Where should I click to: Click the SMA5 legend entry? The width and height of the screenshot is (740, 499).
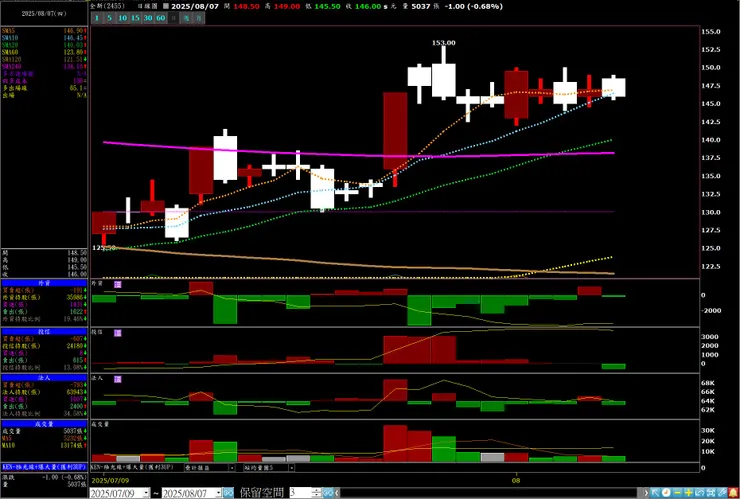tap(44, 30)
